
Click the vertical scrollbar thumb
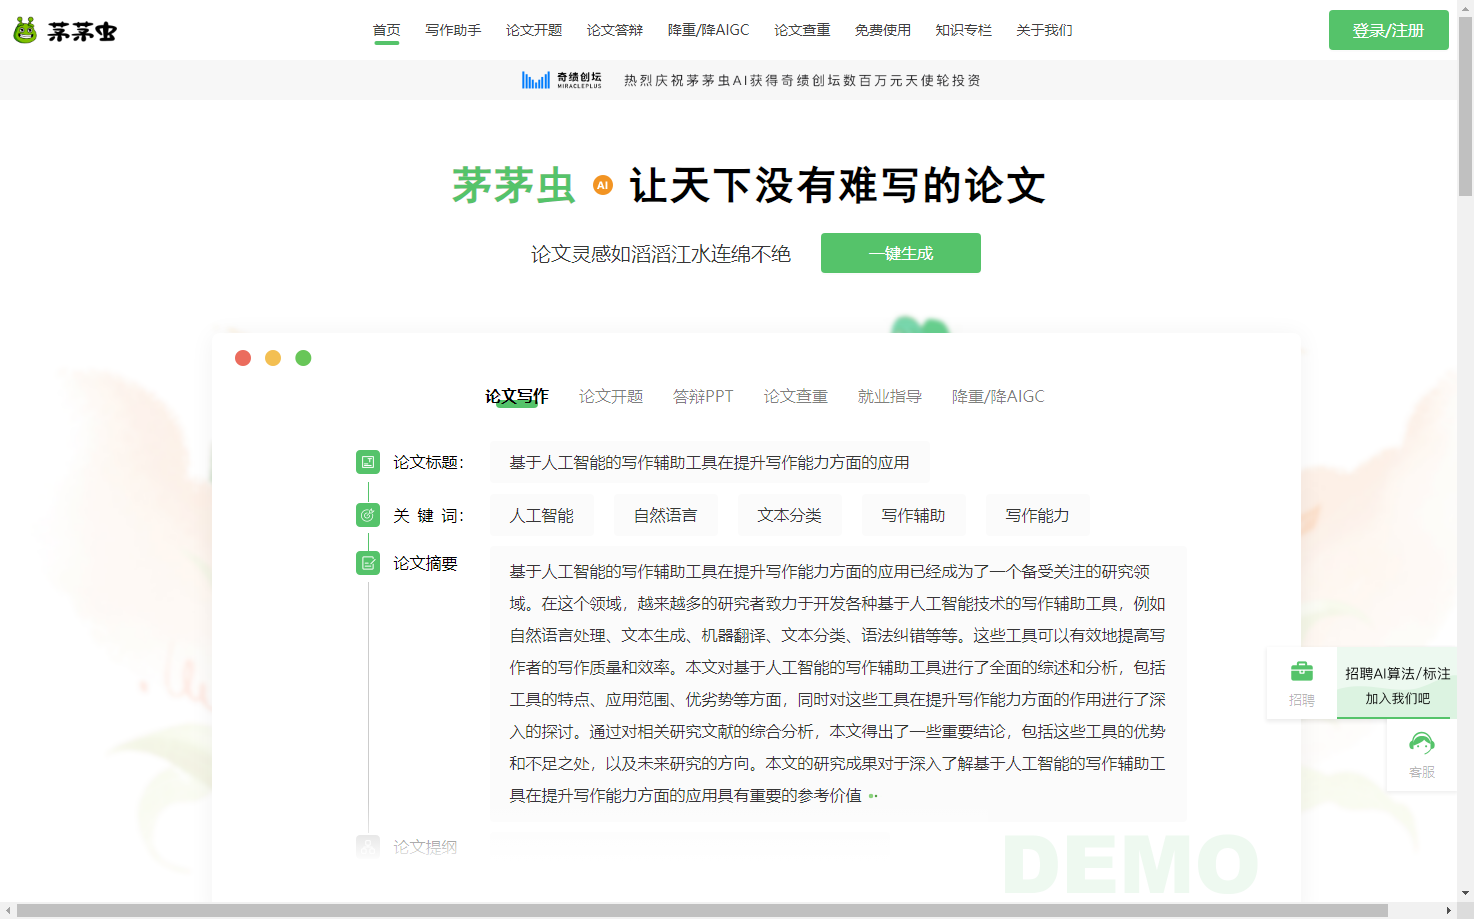tap(1465, 105)
